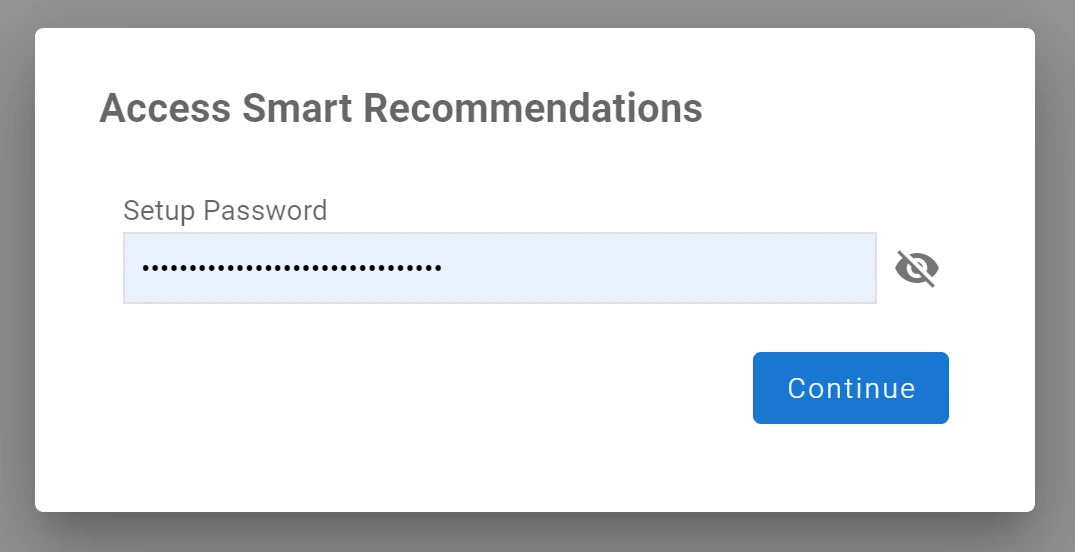Select the eye-slash icon beside the password box

(x=917, y=268)
